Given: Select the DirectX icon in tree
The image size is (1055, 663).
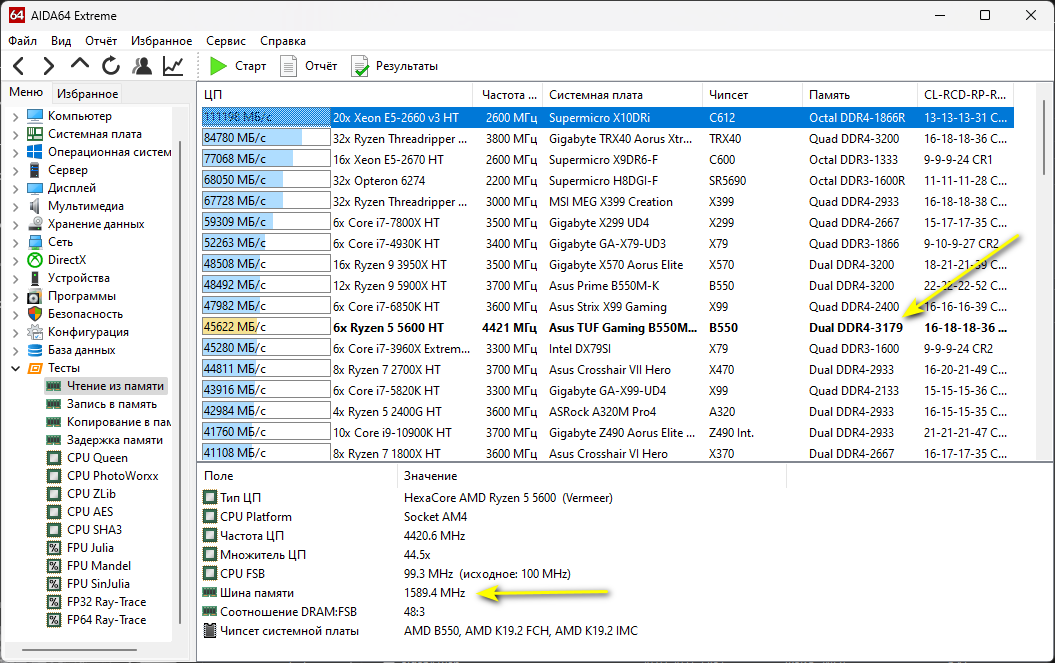Looking at the screenshot, I should coord(35,260).
